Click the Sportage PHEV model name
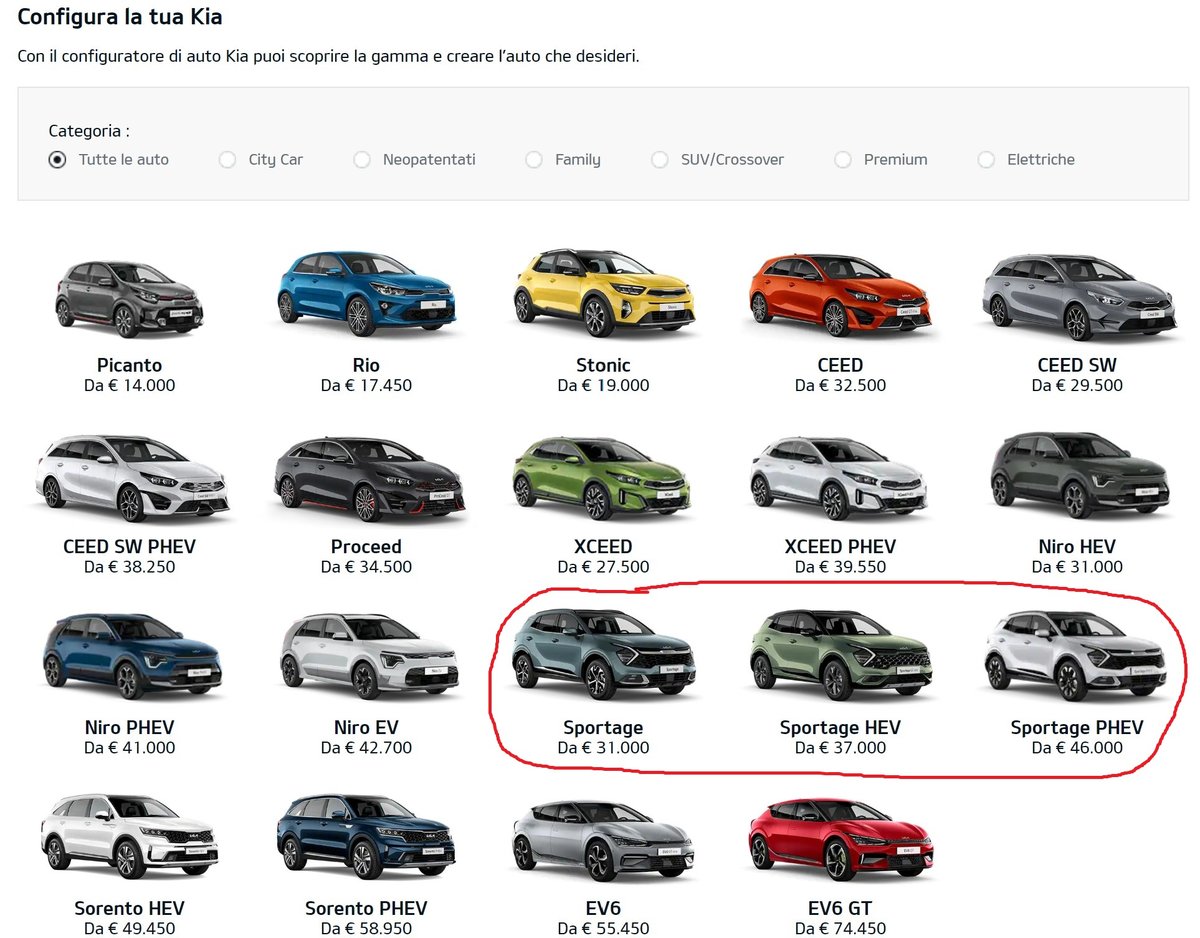Screen dimensions: 1200x938 coord(1077,728)
